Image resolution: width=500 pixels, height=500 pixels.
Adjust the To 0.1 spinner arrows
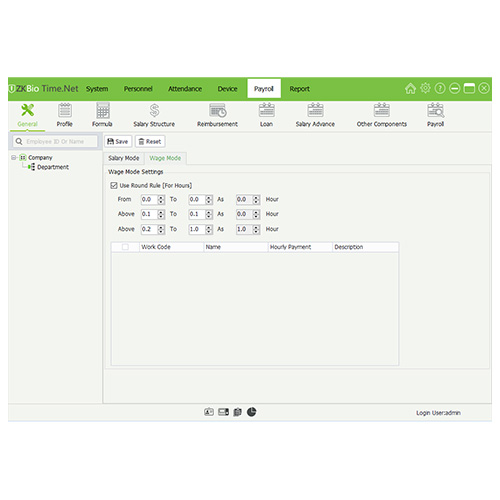coord(209,214)
